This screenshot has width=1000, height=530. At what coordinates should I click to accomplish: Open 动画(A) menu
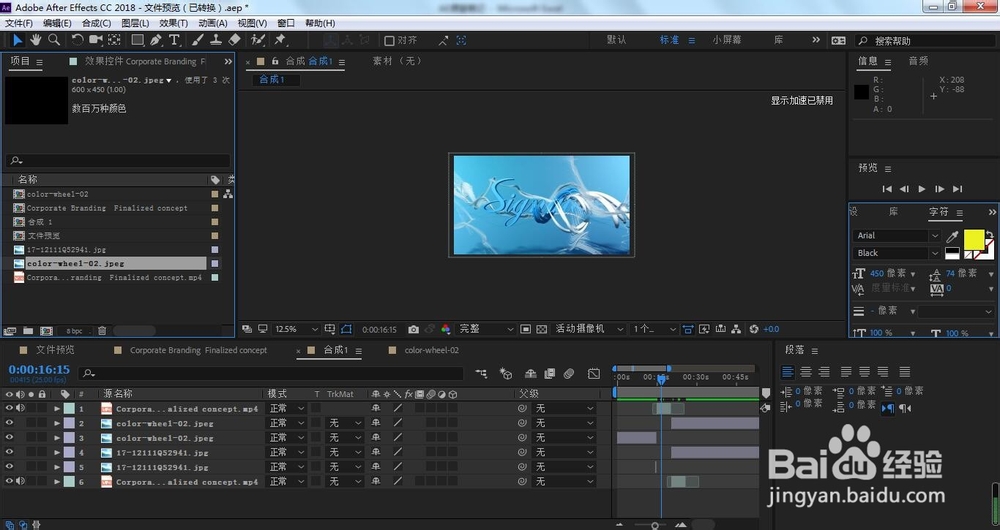(212, 23)
